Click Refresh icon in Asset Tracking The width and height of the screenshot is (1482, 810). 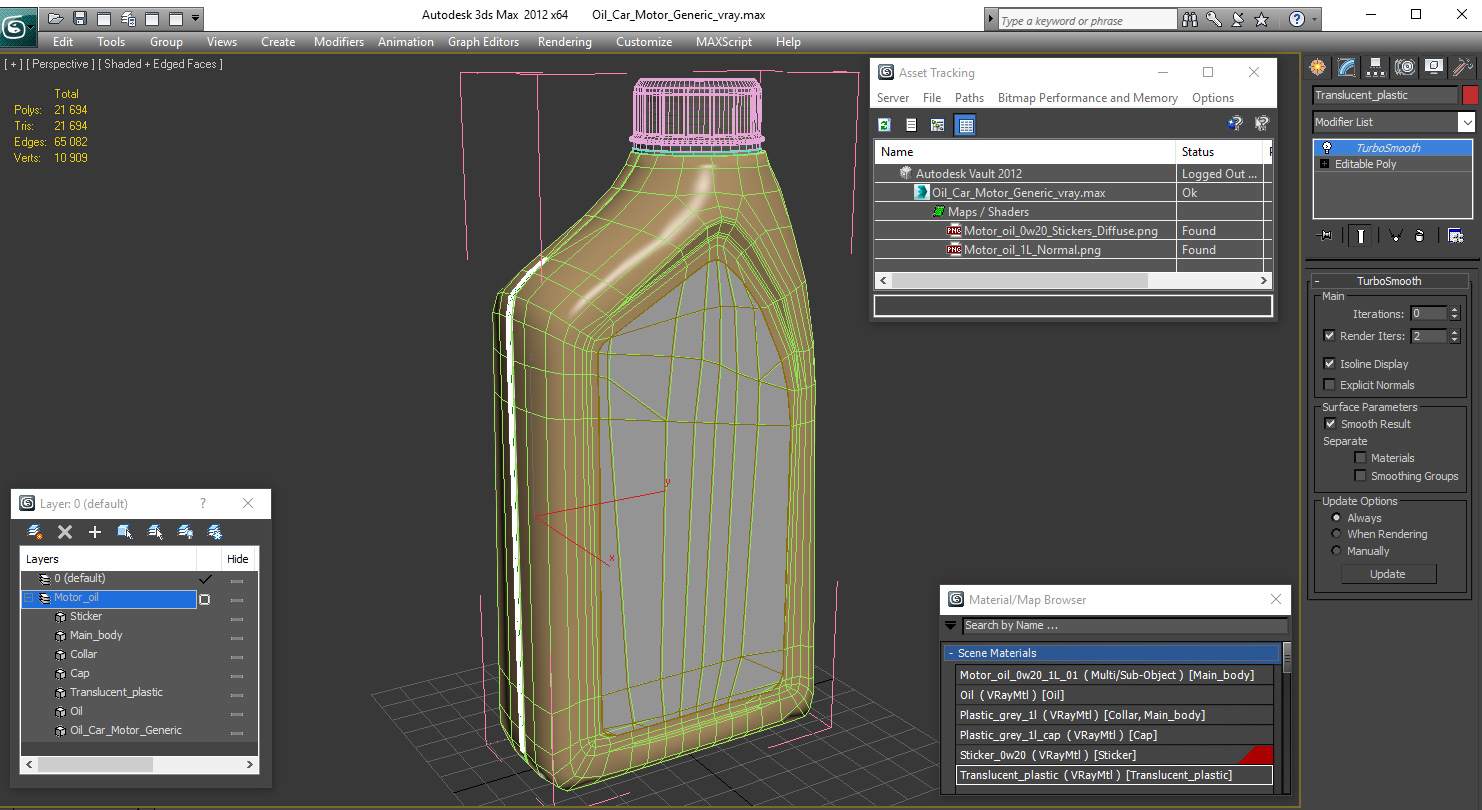[x=884, y=125]
